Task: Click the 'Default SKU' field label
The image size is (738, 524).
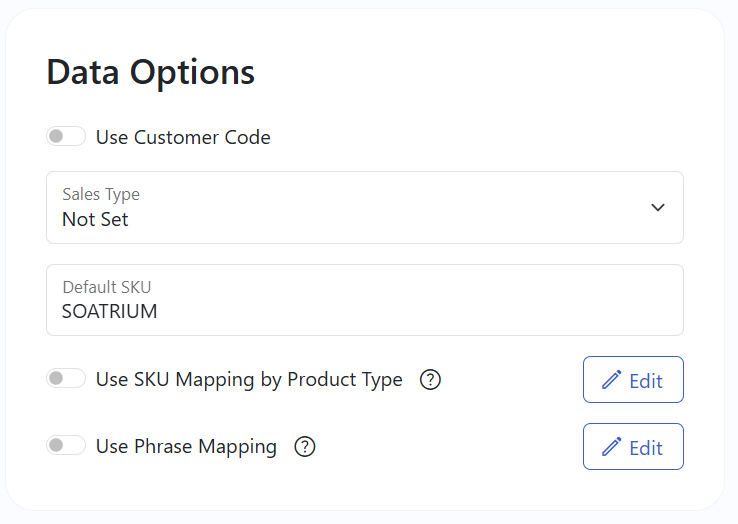Action: tap(106, 287)
